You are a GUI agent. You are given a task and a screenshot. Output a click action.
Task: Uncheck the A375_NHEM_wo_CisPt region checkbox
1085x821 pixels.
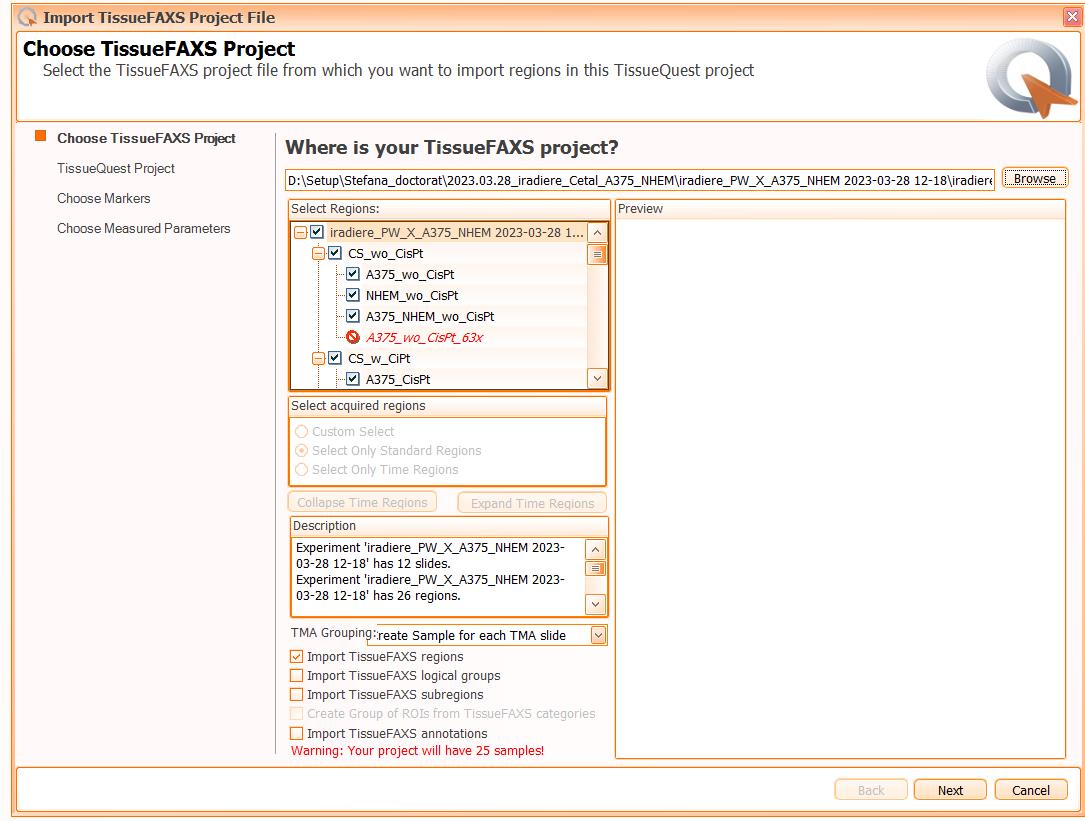[x=353, y=316]
